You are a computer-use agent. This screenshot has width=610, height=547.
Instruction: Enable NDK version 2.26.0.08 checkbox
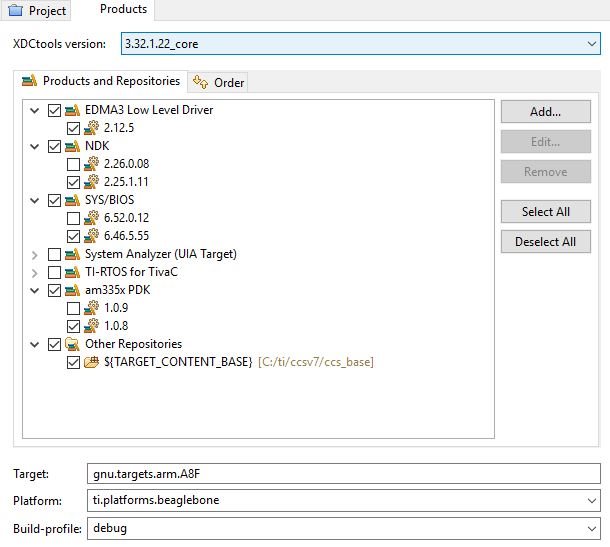pos(73,164)
